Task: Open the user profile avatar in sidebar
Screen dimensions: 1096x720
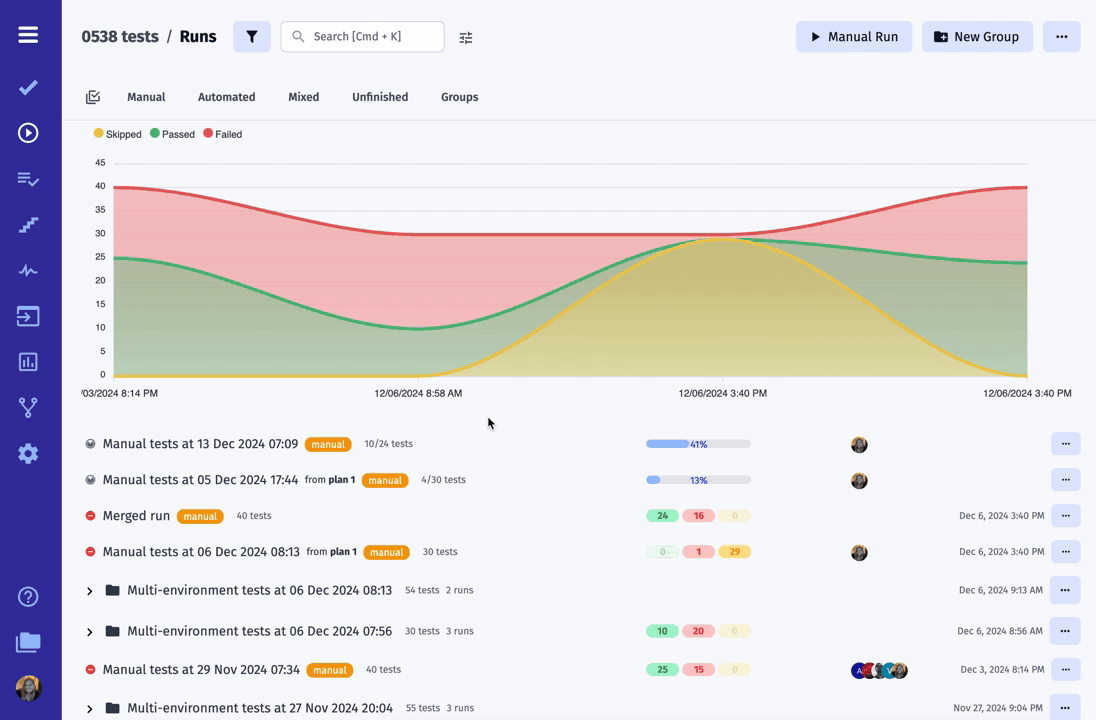Action: (29, 689)
